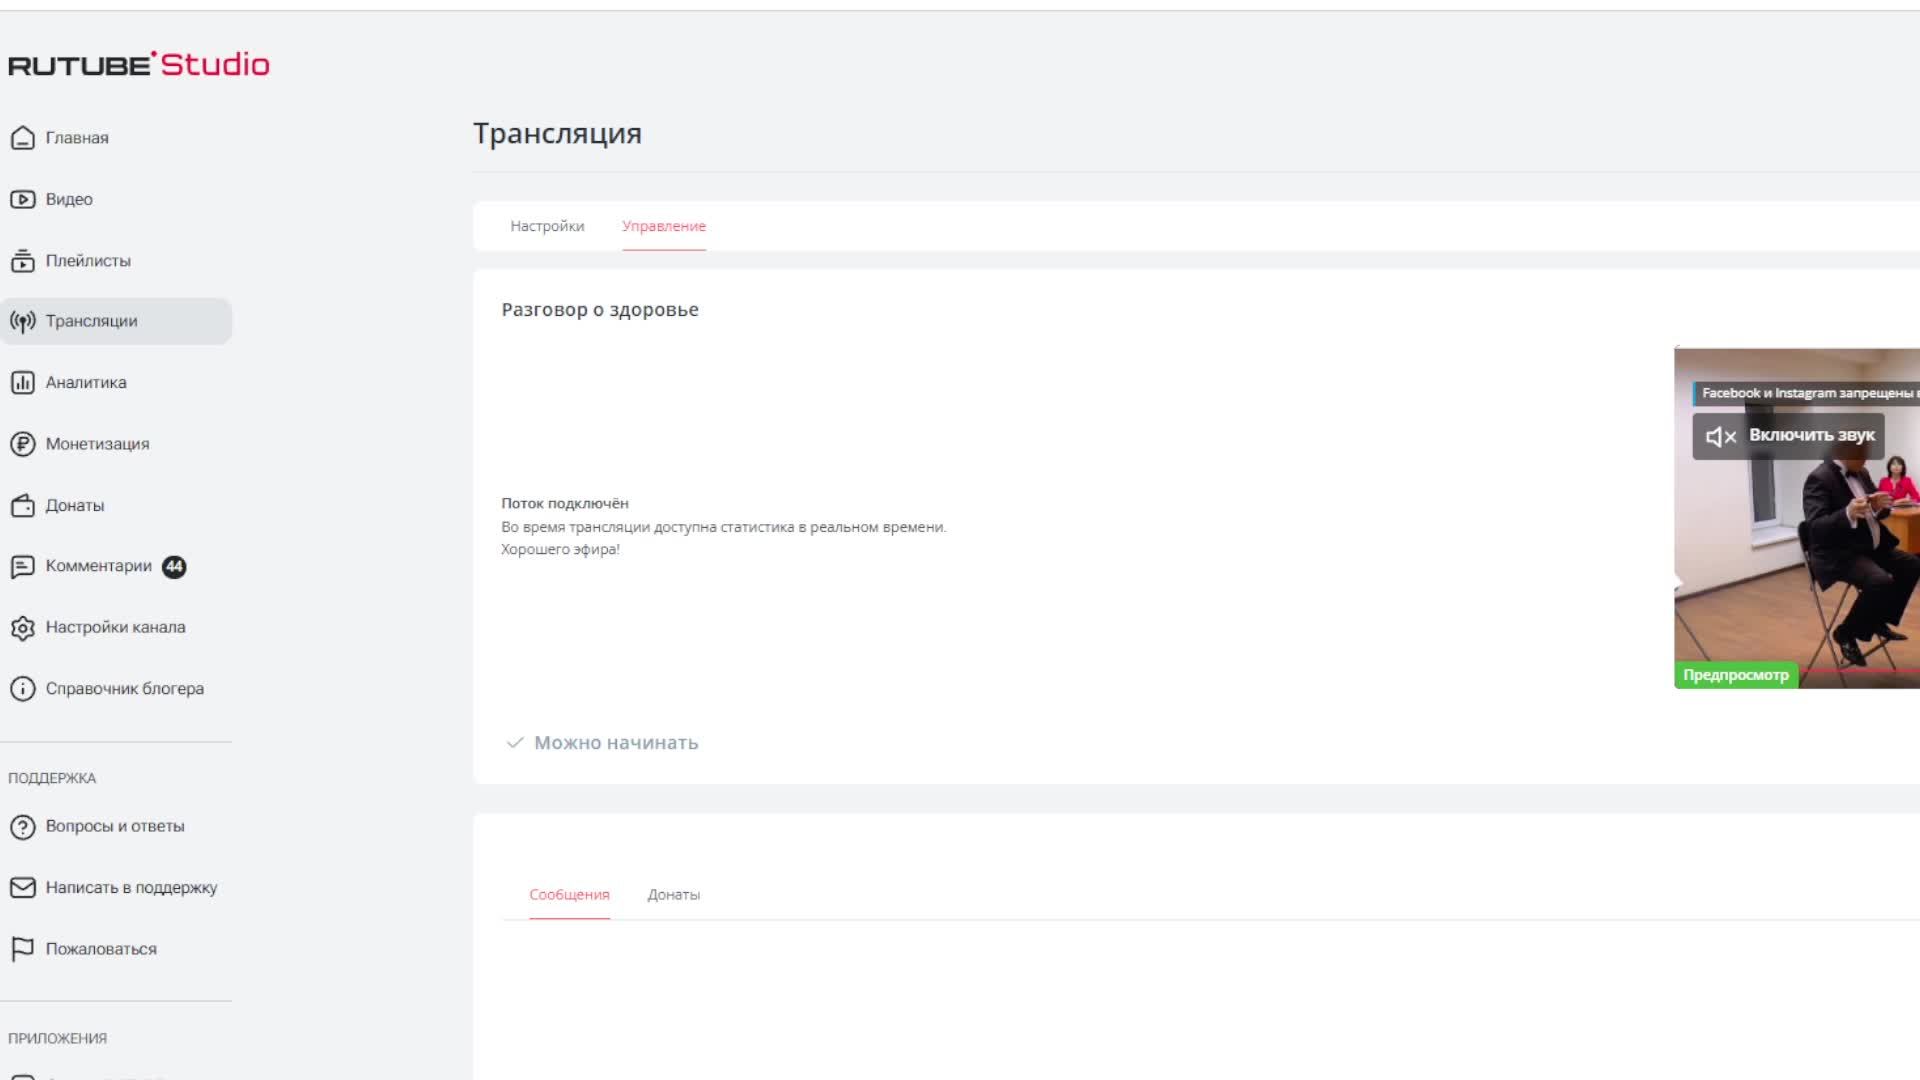This screenshot has height=1080, width=1920.
Task: Click the Комментарии chat bubble icon
Action: [x=23, y=566]
